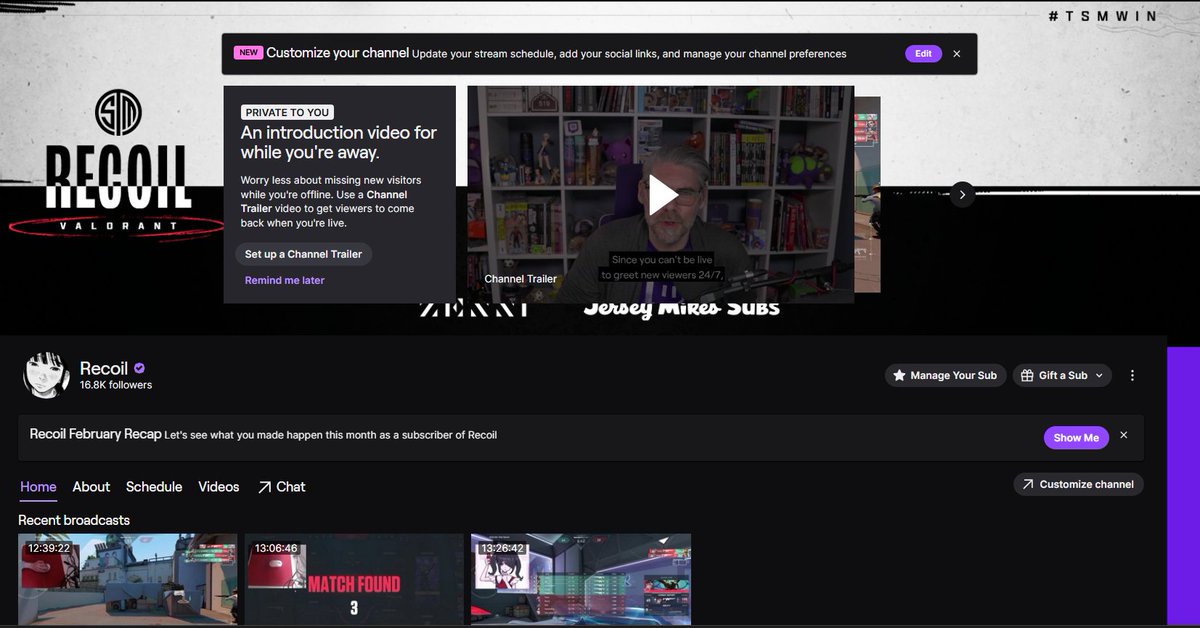Pop out the Chat tab

click(281, 487)
